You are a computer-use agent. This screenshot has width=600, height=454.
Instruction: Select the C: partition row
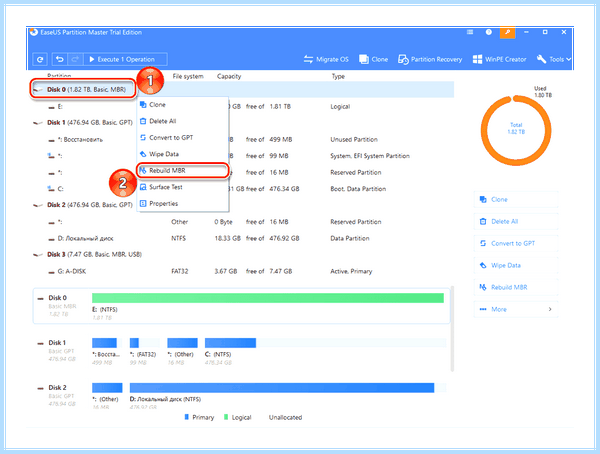pyautogui.click(x=243, y=189)
